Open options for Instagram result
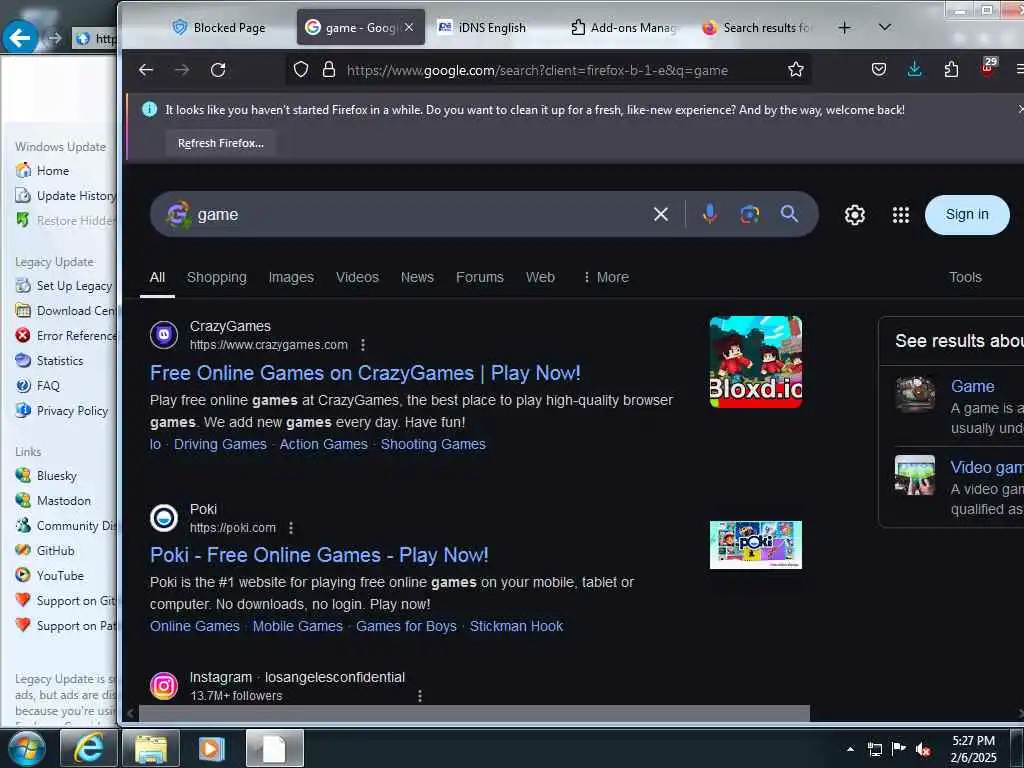Image resolution: width=1024 pixels, height=768 pixels. 420,696
